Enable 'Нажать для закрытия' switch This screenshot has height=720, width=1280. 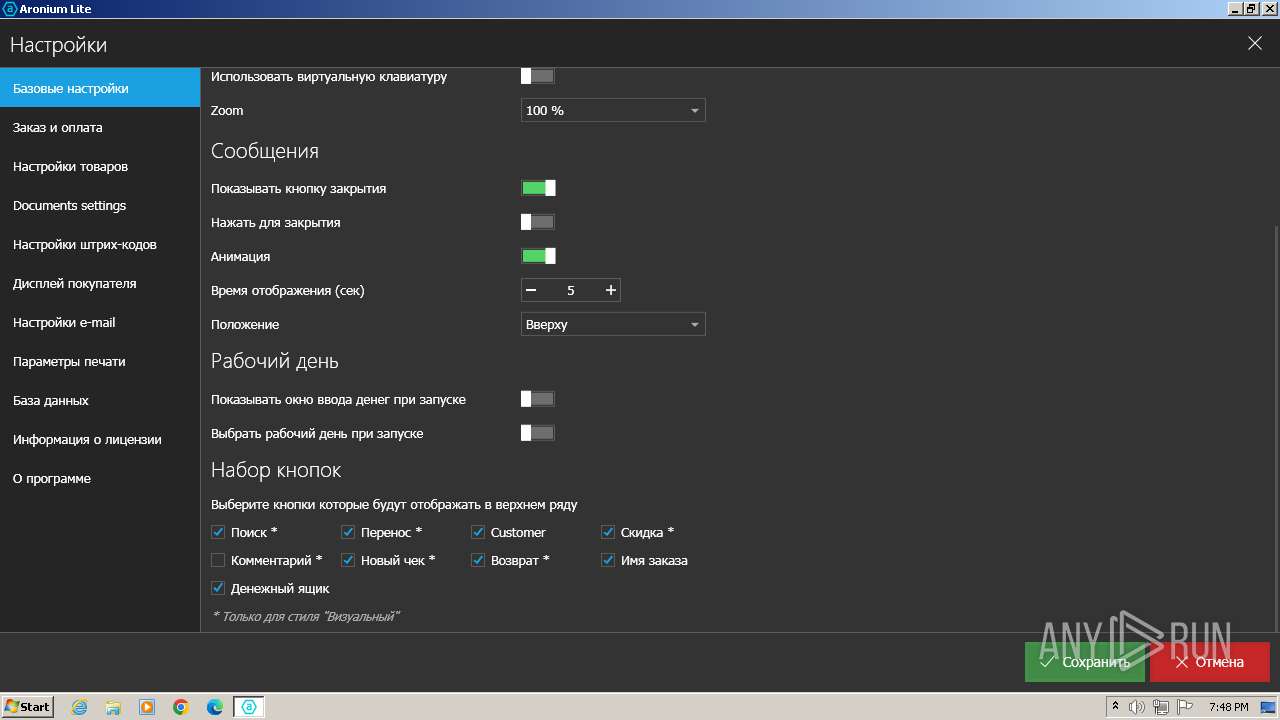coord(538,222)
